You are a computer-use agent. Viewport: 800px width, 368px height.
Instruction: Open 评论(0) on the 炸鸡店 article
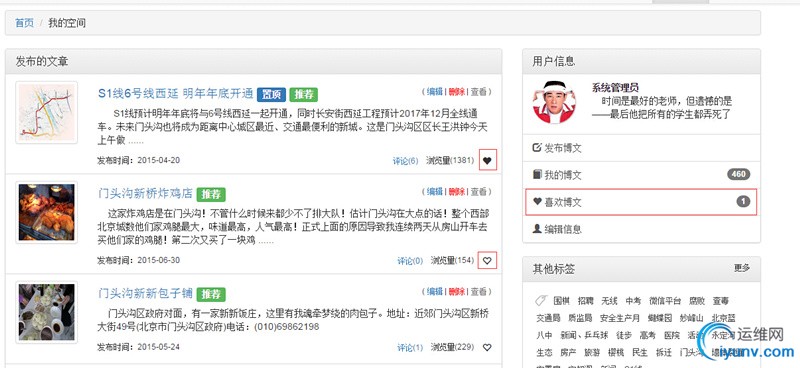pyautogui.click(x=410, y=261)
